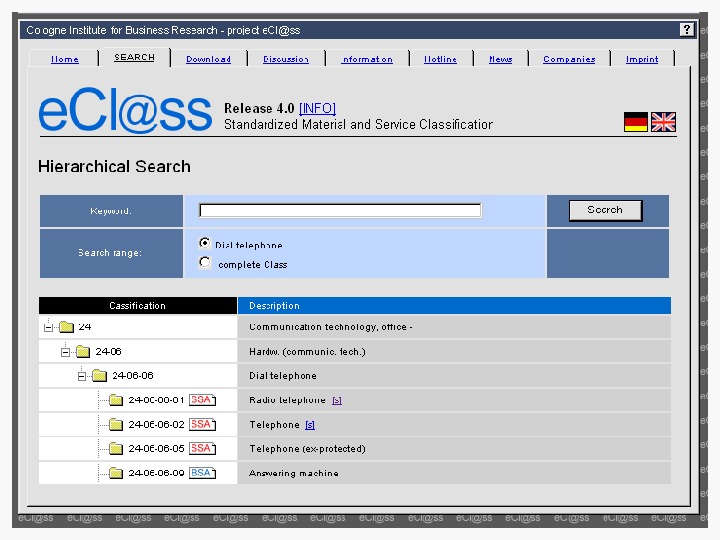The image size is (720, 540).
Task: Open the [INFO] release link
Action: (317, 108)
